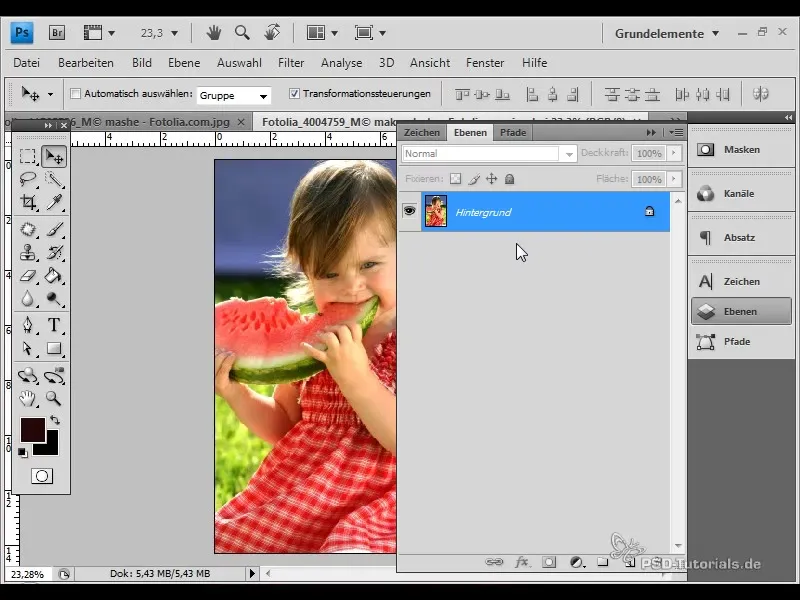Open the Pfade panel from the dock
The height and width of the screenshot is (600, 800).
pyautogui.click(x=741, y=341)
